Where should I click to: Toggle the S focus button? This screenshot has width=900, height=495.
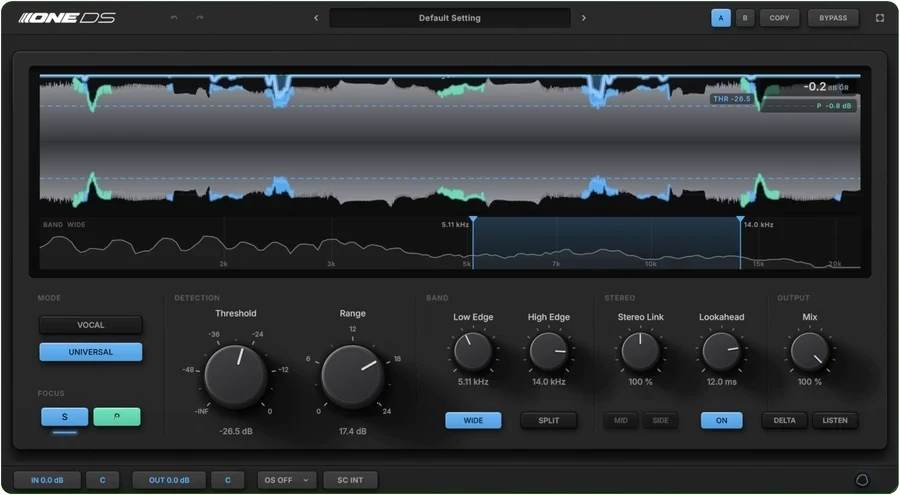[x=65, y=417]
